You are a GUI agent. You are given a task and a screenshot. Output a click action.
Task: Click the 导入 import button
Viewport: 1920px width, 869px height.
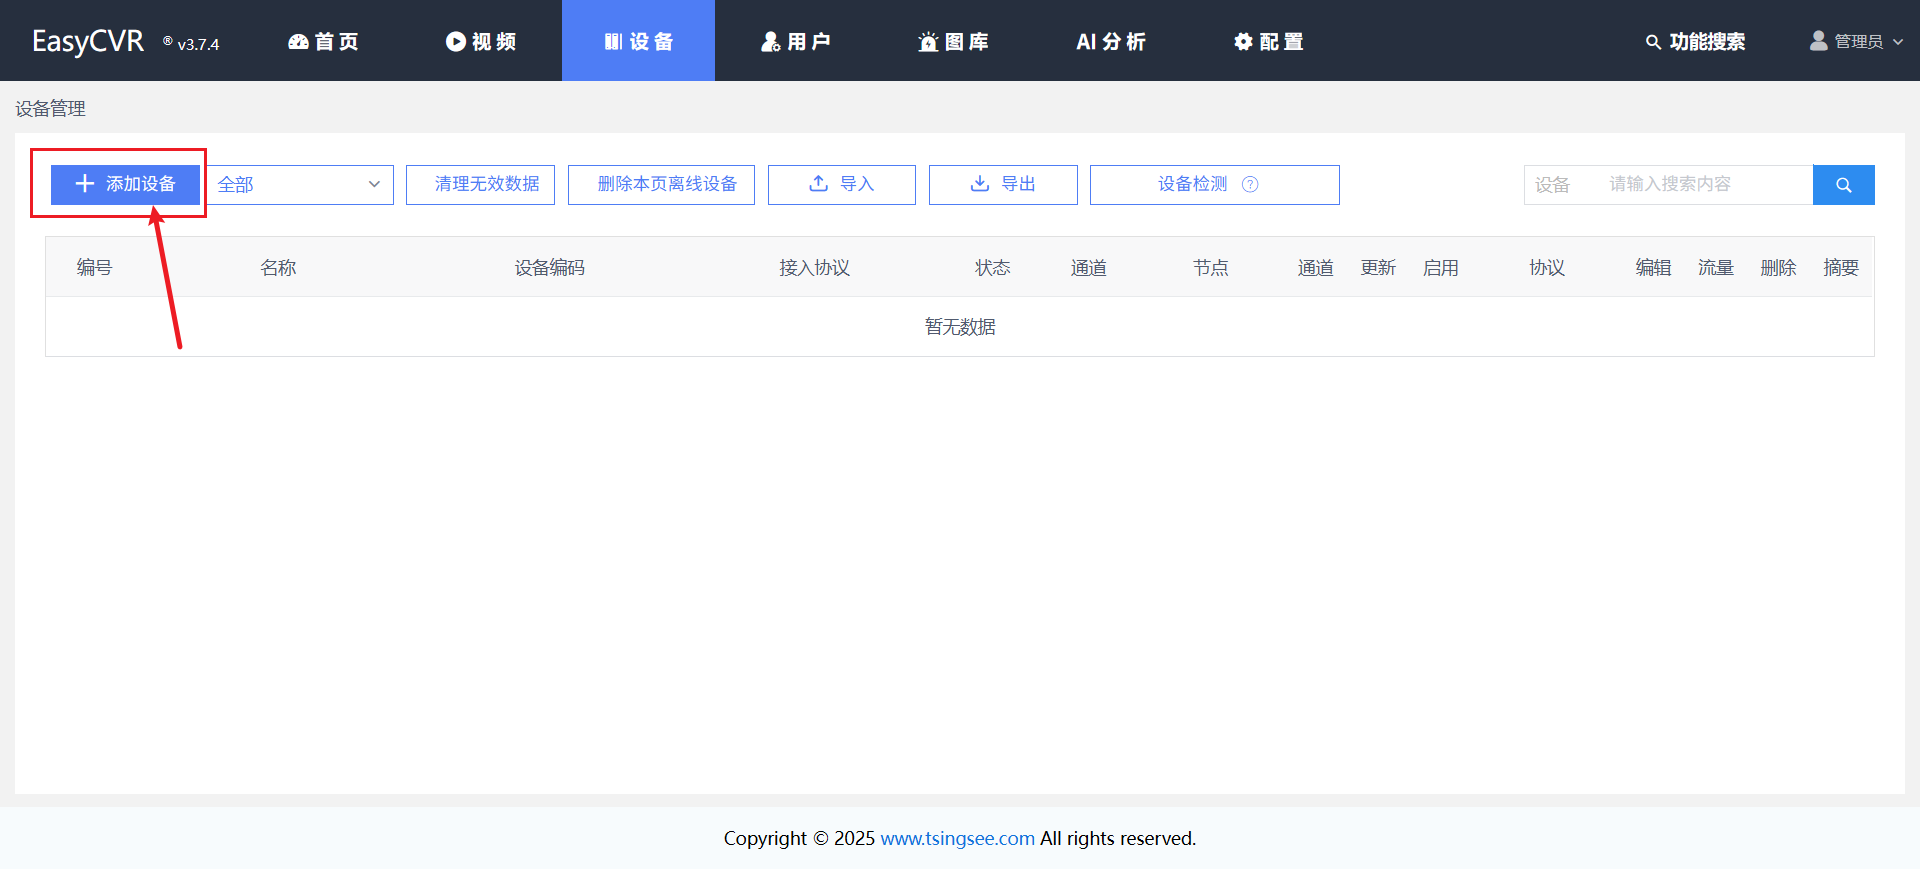coord(841,185)
